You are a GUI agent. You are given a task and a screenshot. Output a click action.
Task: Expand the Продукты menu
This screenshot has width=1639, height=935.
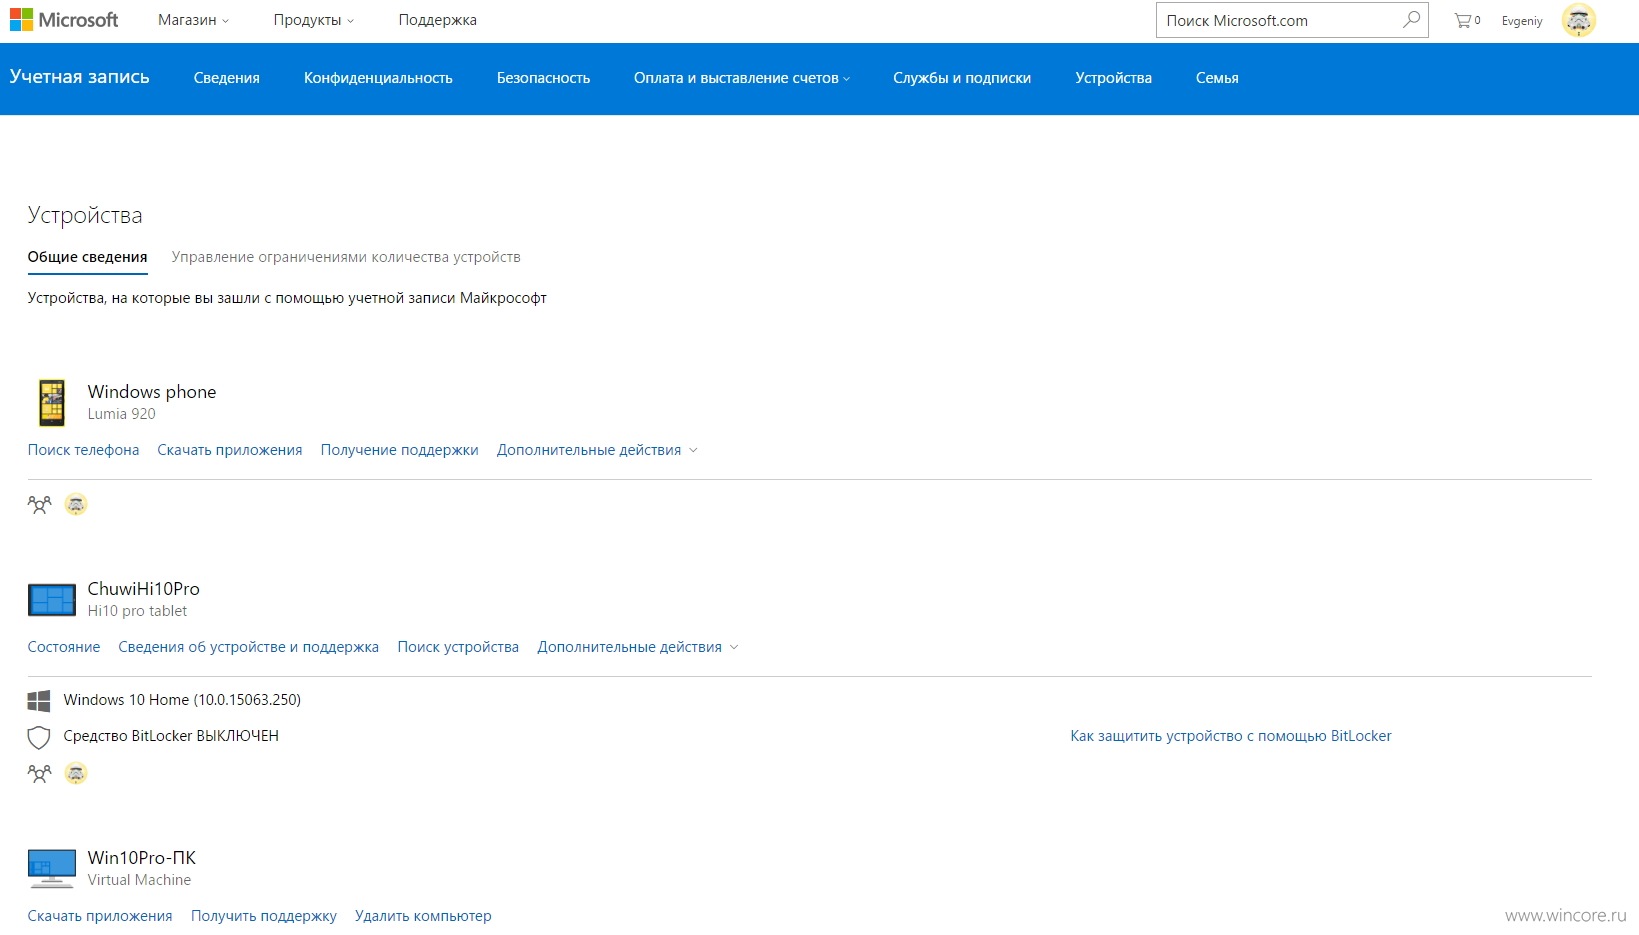(x=313, y=20)
